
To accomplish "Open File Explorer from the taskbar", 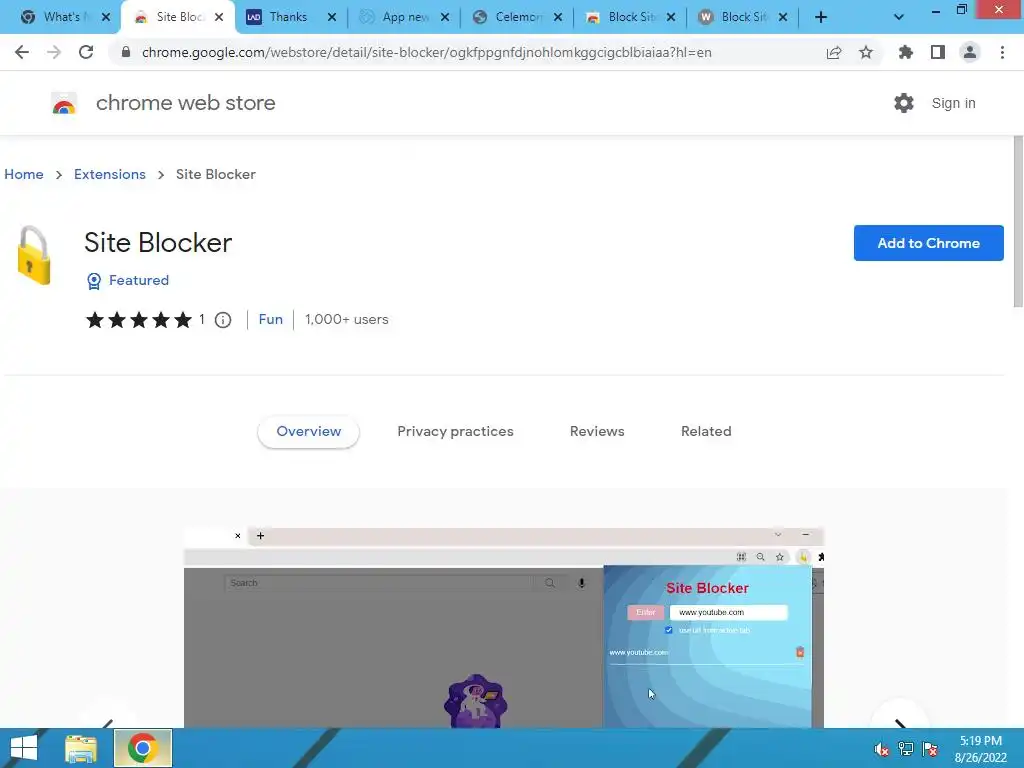I will (x=81, y=748).
